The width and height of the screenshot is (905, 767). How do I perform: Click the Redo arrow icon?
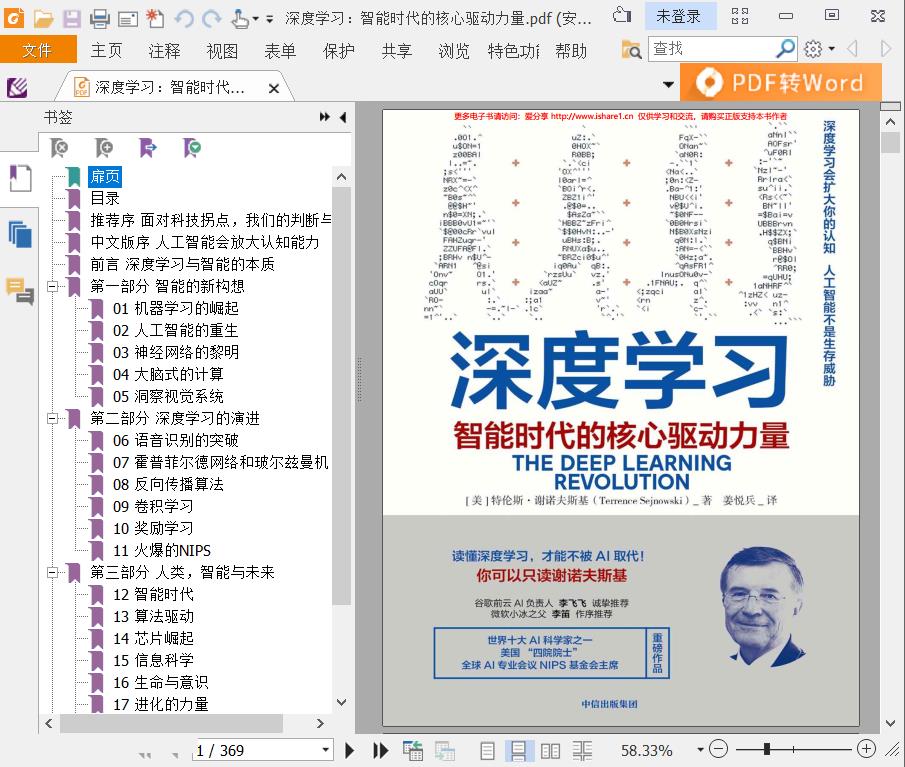211,19
